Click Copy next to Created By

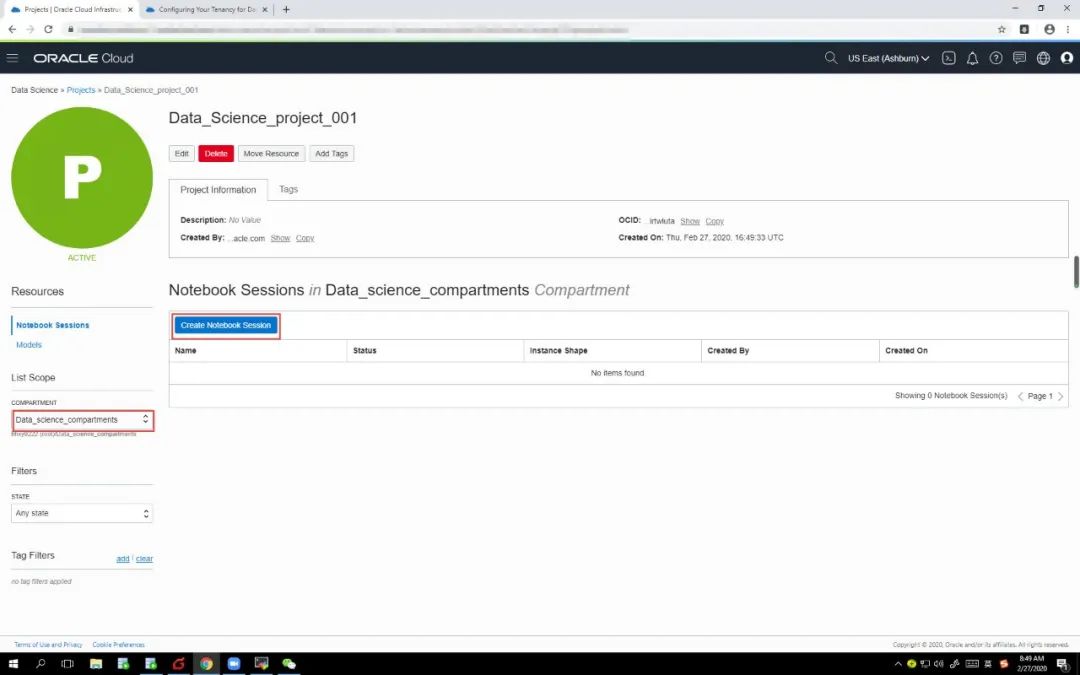305,238
